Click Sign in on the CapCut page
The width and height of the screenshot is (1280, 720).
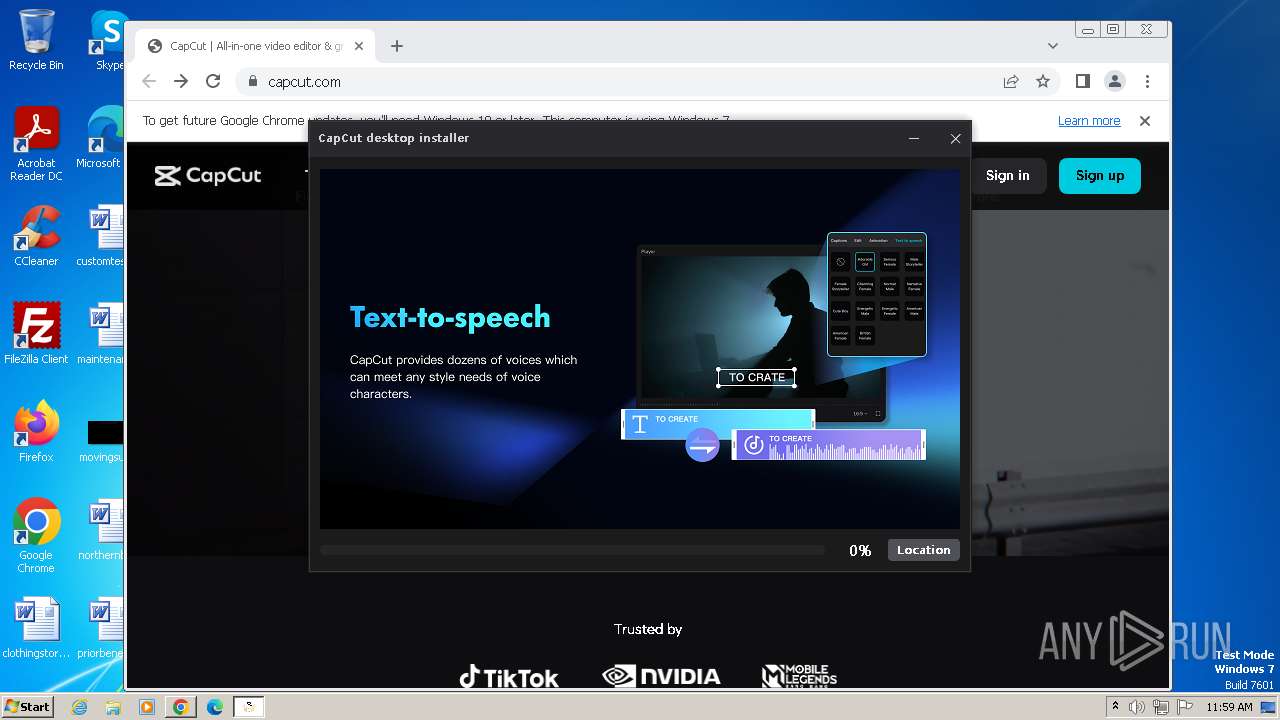click(x=1007, y=175)
